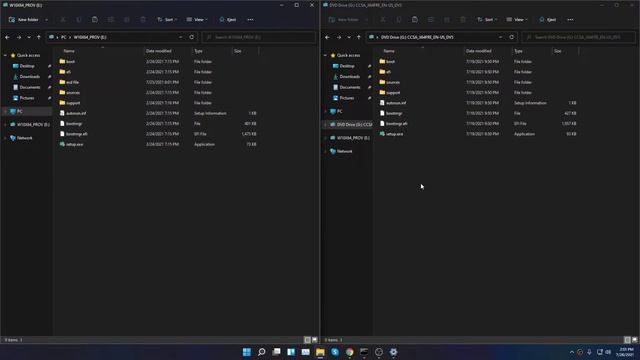The image size is (640, 360).
Task: Expand DVD Drive (G:) in the right window sidebar
Action: [325, 124]
